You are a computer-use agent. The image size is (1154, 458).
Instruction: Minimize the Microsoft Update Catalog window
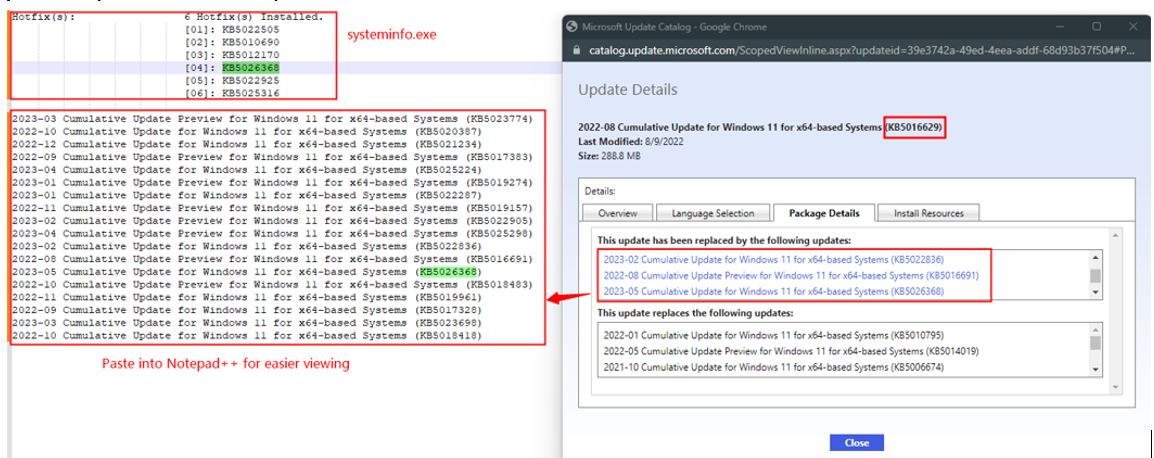point(1061,27)
